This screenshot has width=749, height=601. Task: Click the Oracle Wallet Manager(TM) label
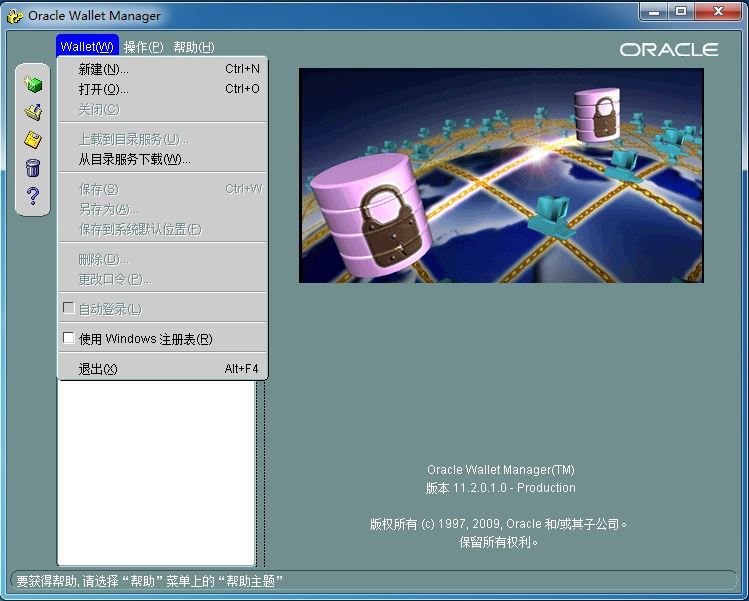[501, 470]
